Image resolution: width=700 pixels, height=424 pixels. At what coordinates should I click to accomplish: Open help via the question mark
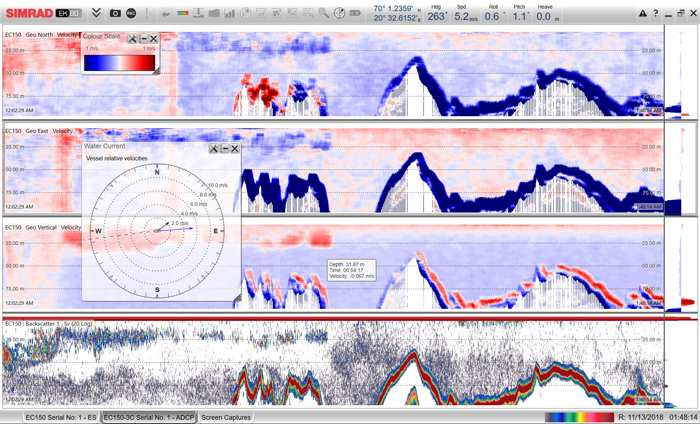tap(656, 13)
